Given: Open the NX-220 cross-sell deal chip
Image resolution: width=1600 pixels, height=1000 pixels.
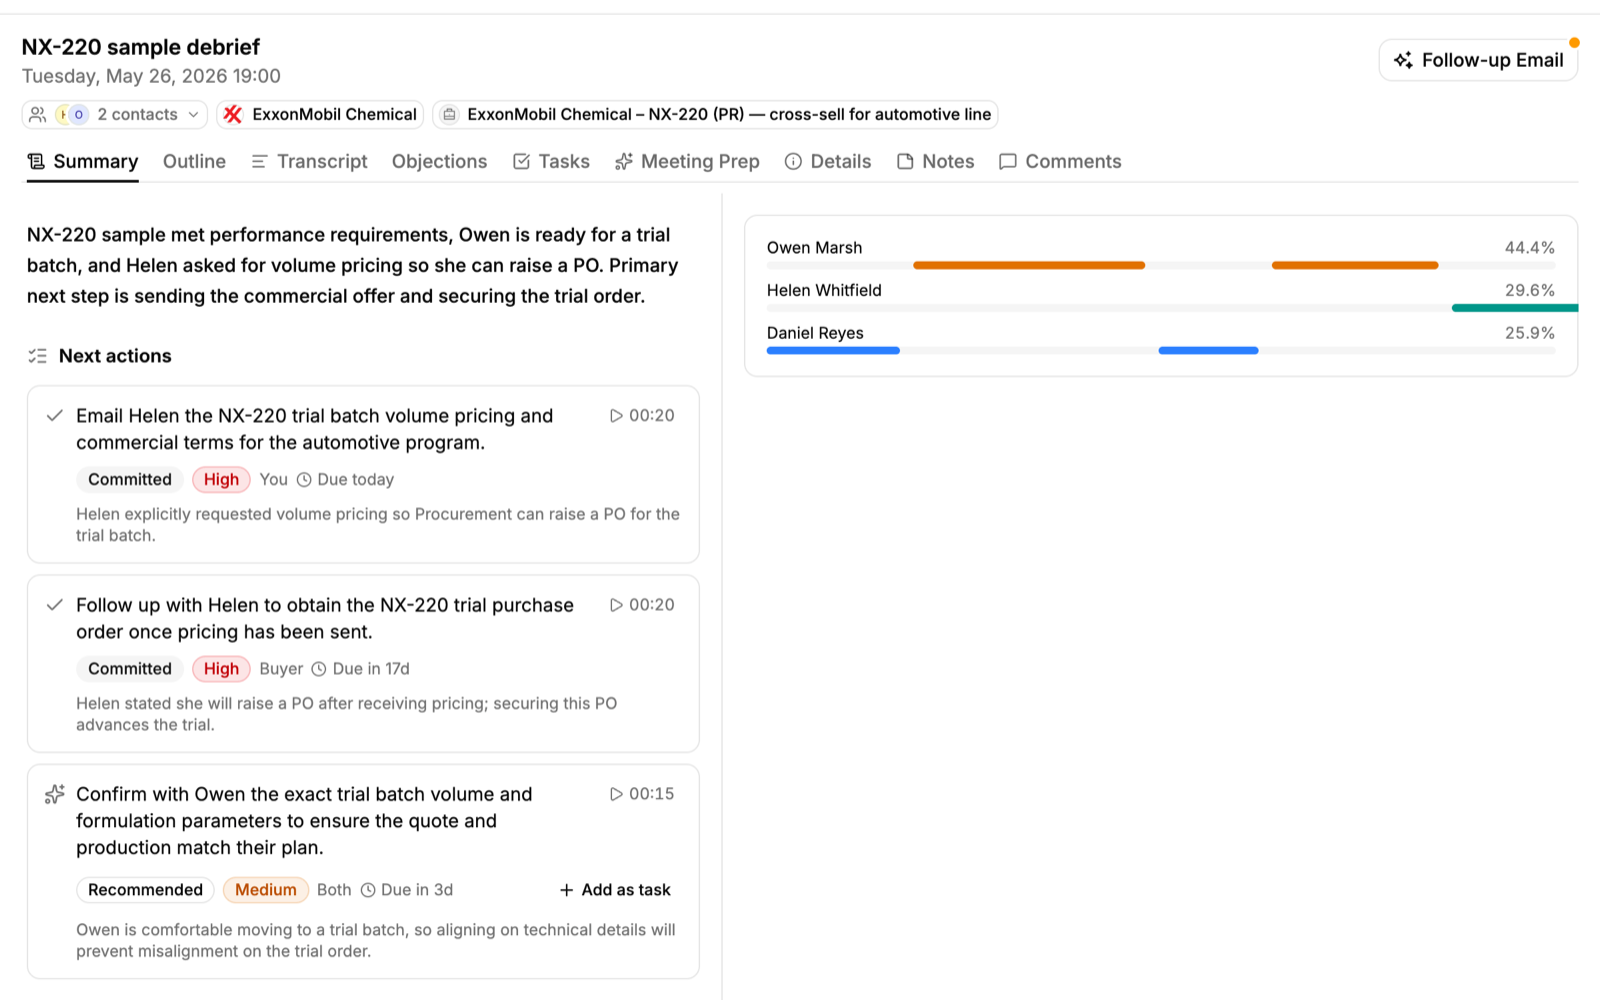Looking at the screenshot, I should coord(715,114).
